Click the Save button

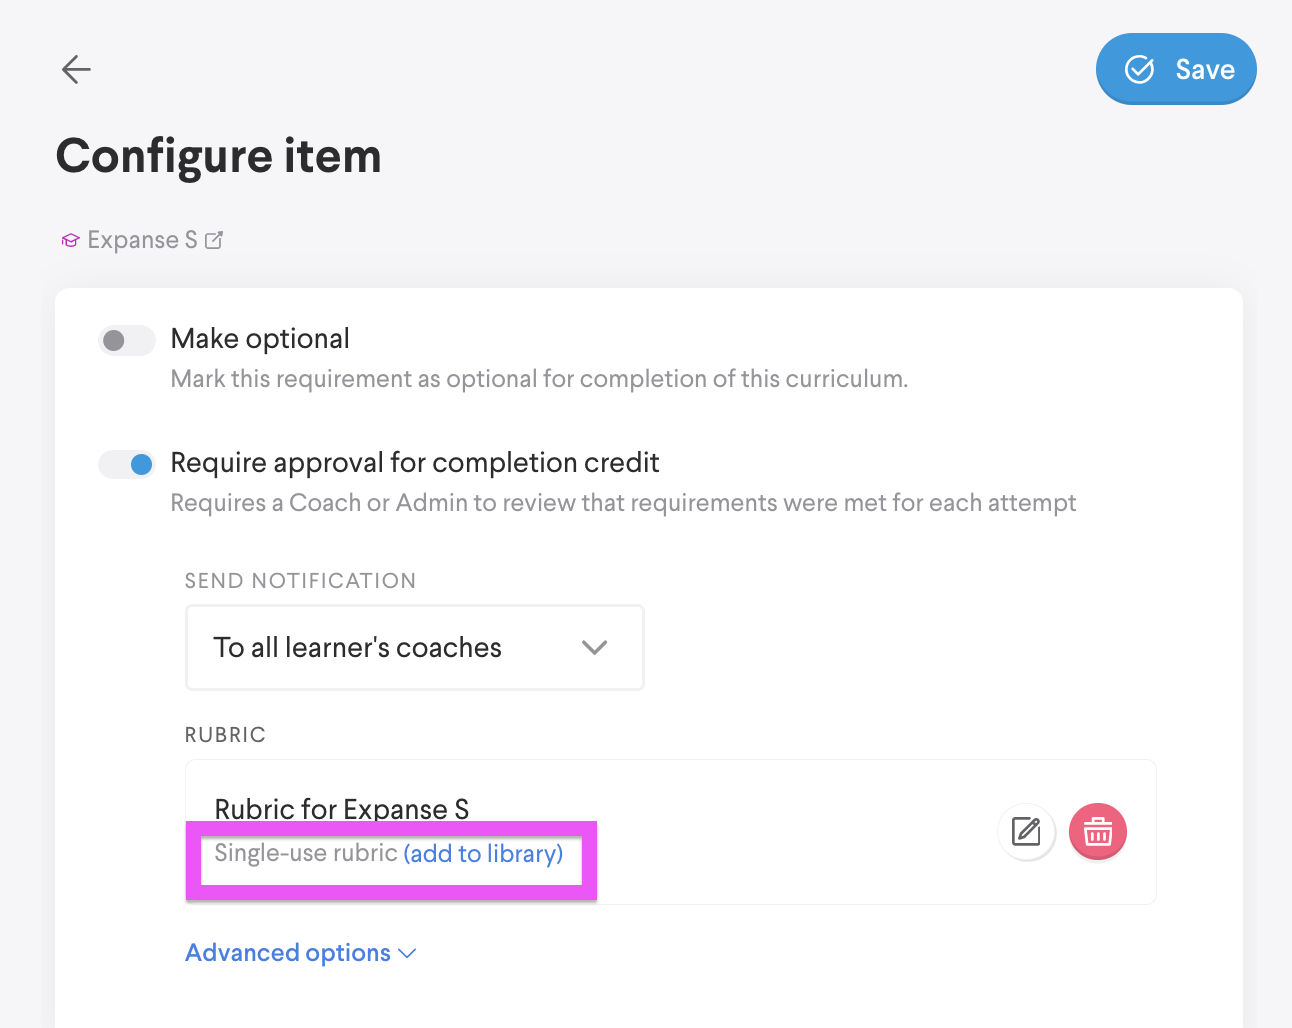pyautogui.click(x=1176, y=69)
